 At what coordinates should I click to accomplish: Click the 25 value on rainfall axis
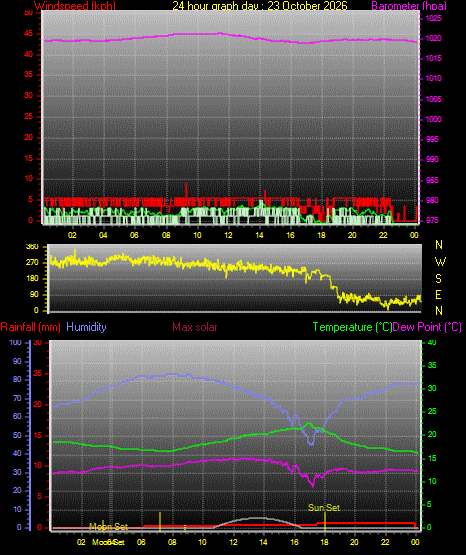click(38, 374)
